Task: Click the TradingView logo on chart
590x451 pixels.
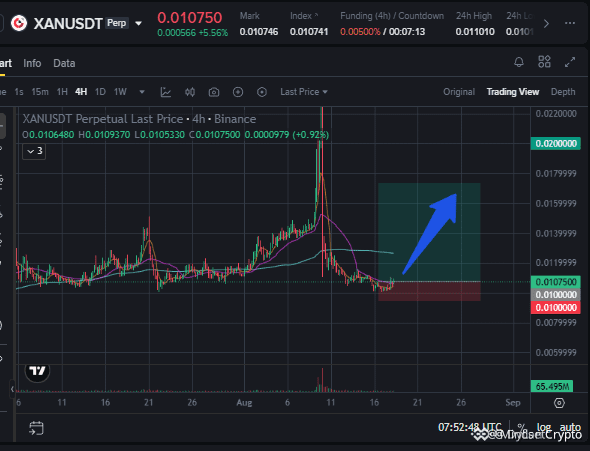Action: point(37,371)
